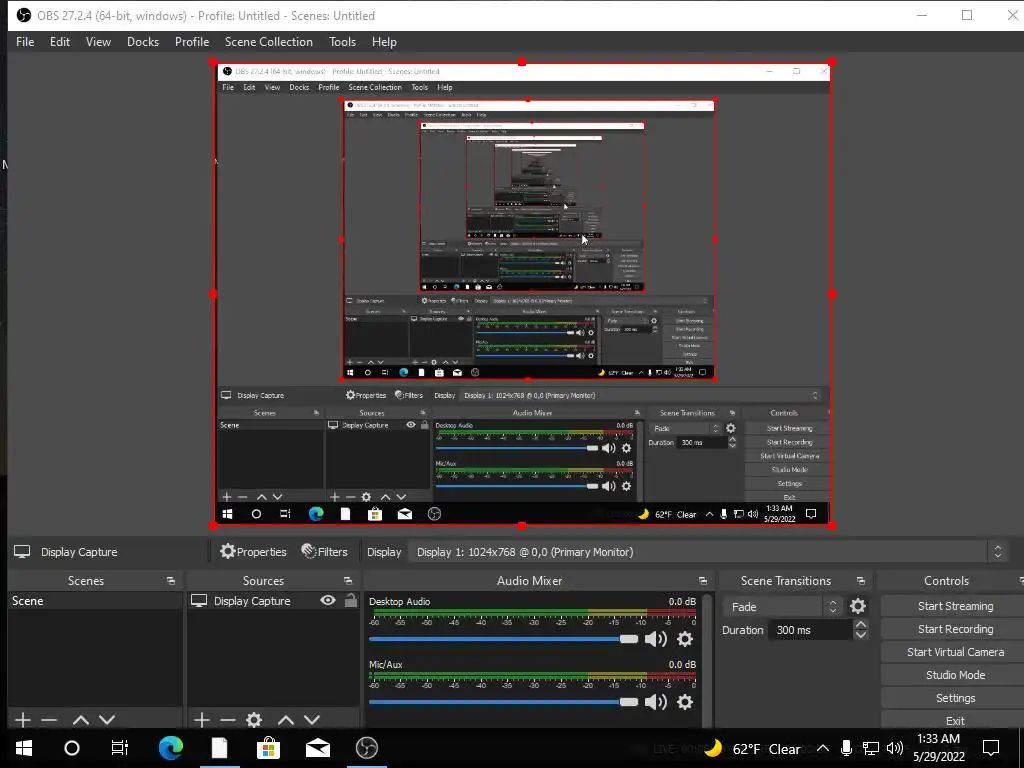Viewport: 1024px width, 768px height.
Task: Open Cortana search circle on taskbar
Action: tap(72, 748)
